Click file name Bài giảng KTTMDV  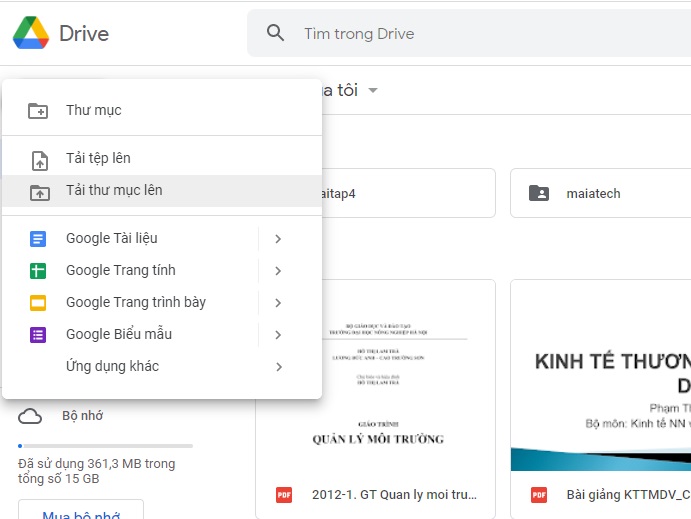(x=628, y=495)
